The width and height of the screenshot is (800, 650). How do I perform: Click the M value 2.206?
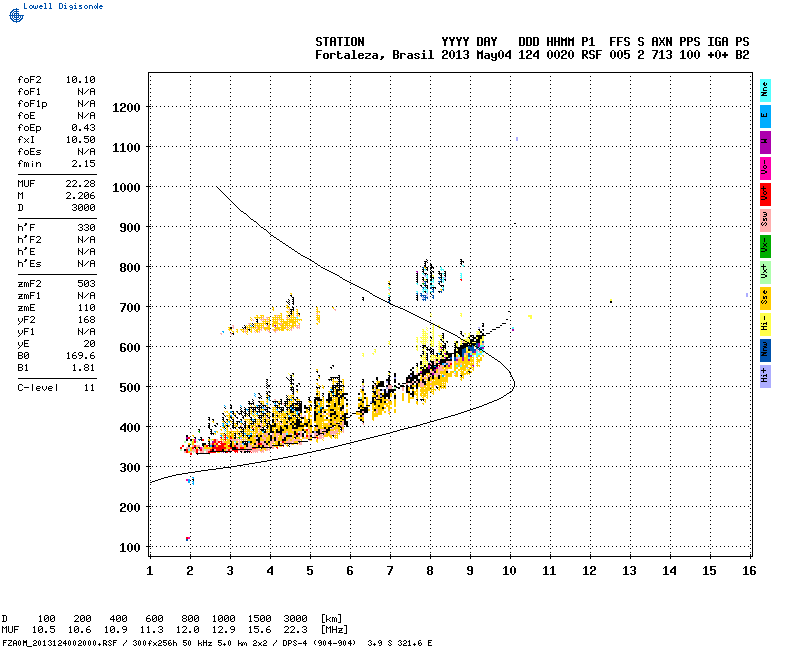(80, 196)
